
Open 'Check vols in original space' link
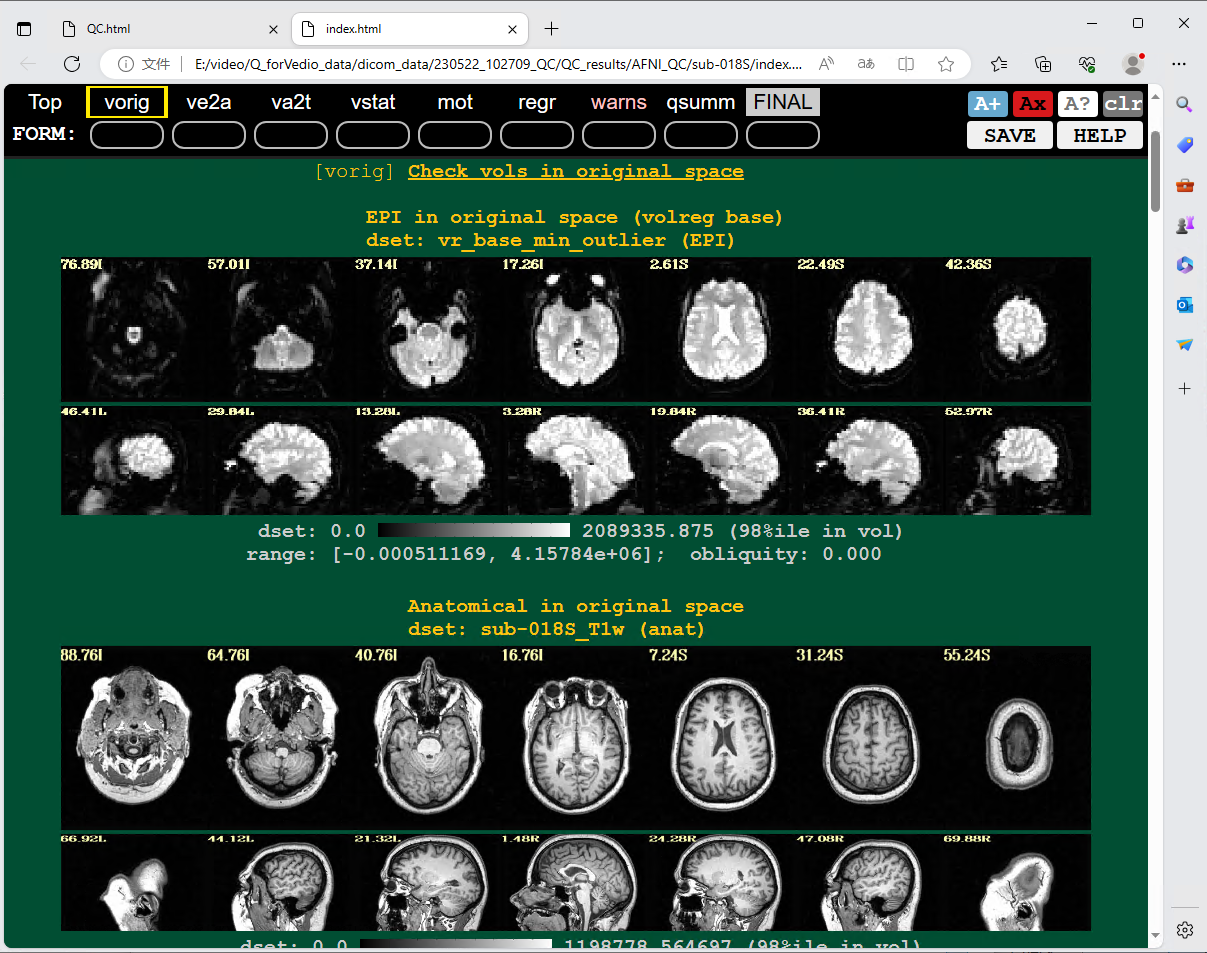576,171
